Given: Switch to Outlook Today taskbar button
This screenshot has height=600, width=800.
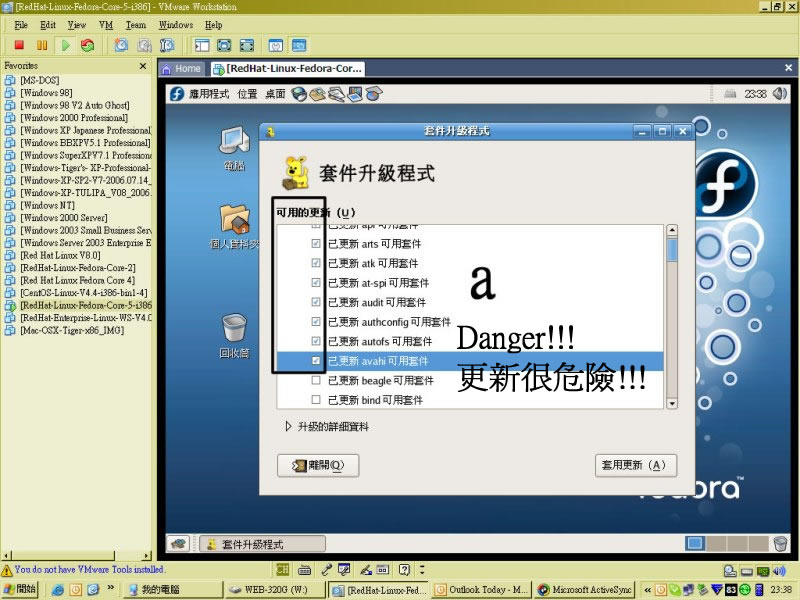Looking at the screenshot, I should coord(481,590).
